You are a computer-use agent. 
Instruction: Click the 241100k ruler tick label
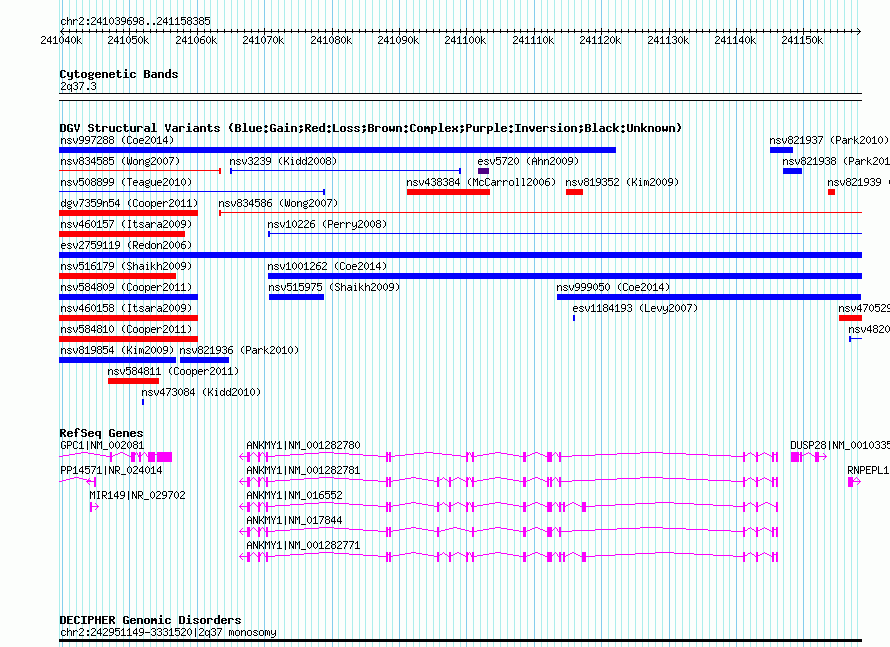[x=465, y=40]
